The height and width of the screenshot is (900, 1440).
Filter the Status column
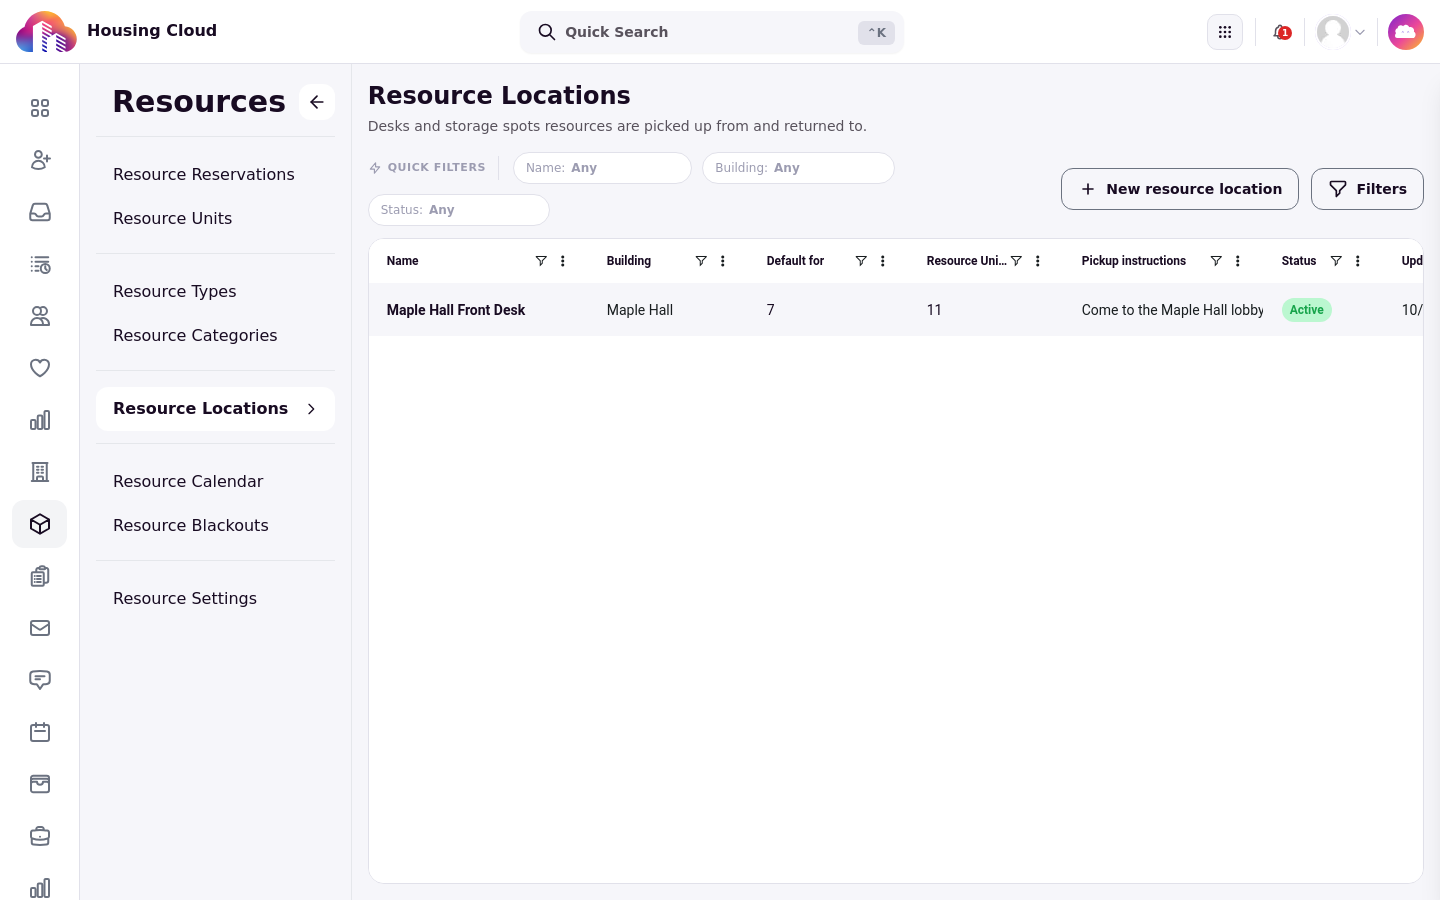point(1336,261)
